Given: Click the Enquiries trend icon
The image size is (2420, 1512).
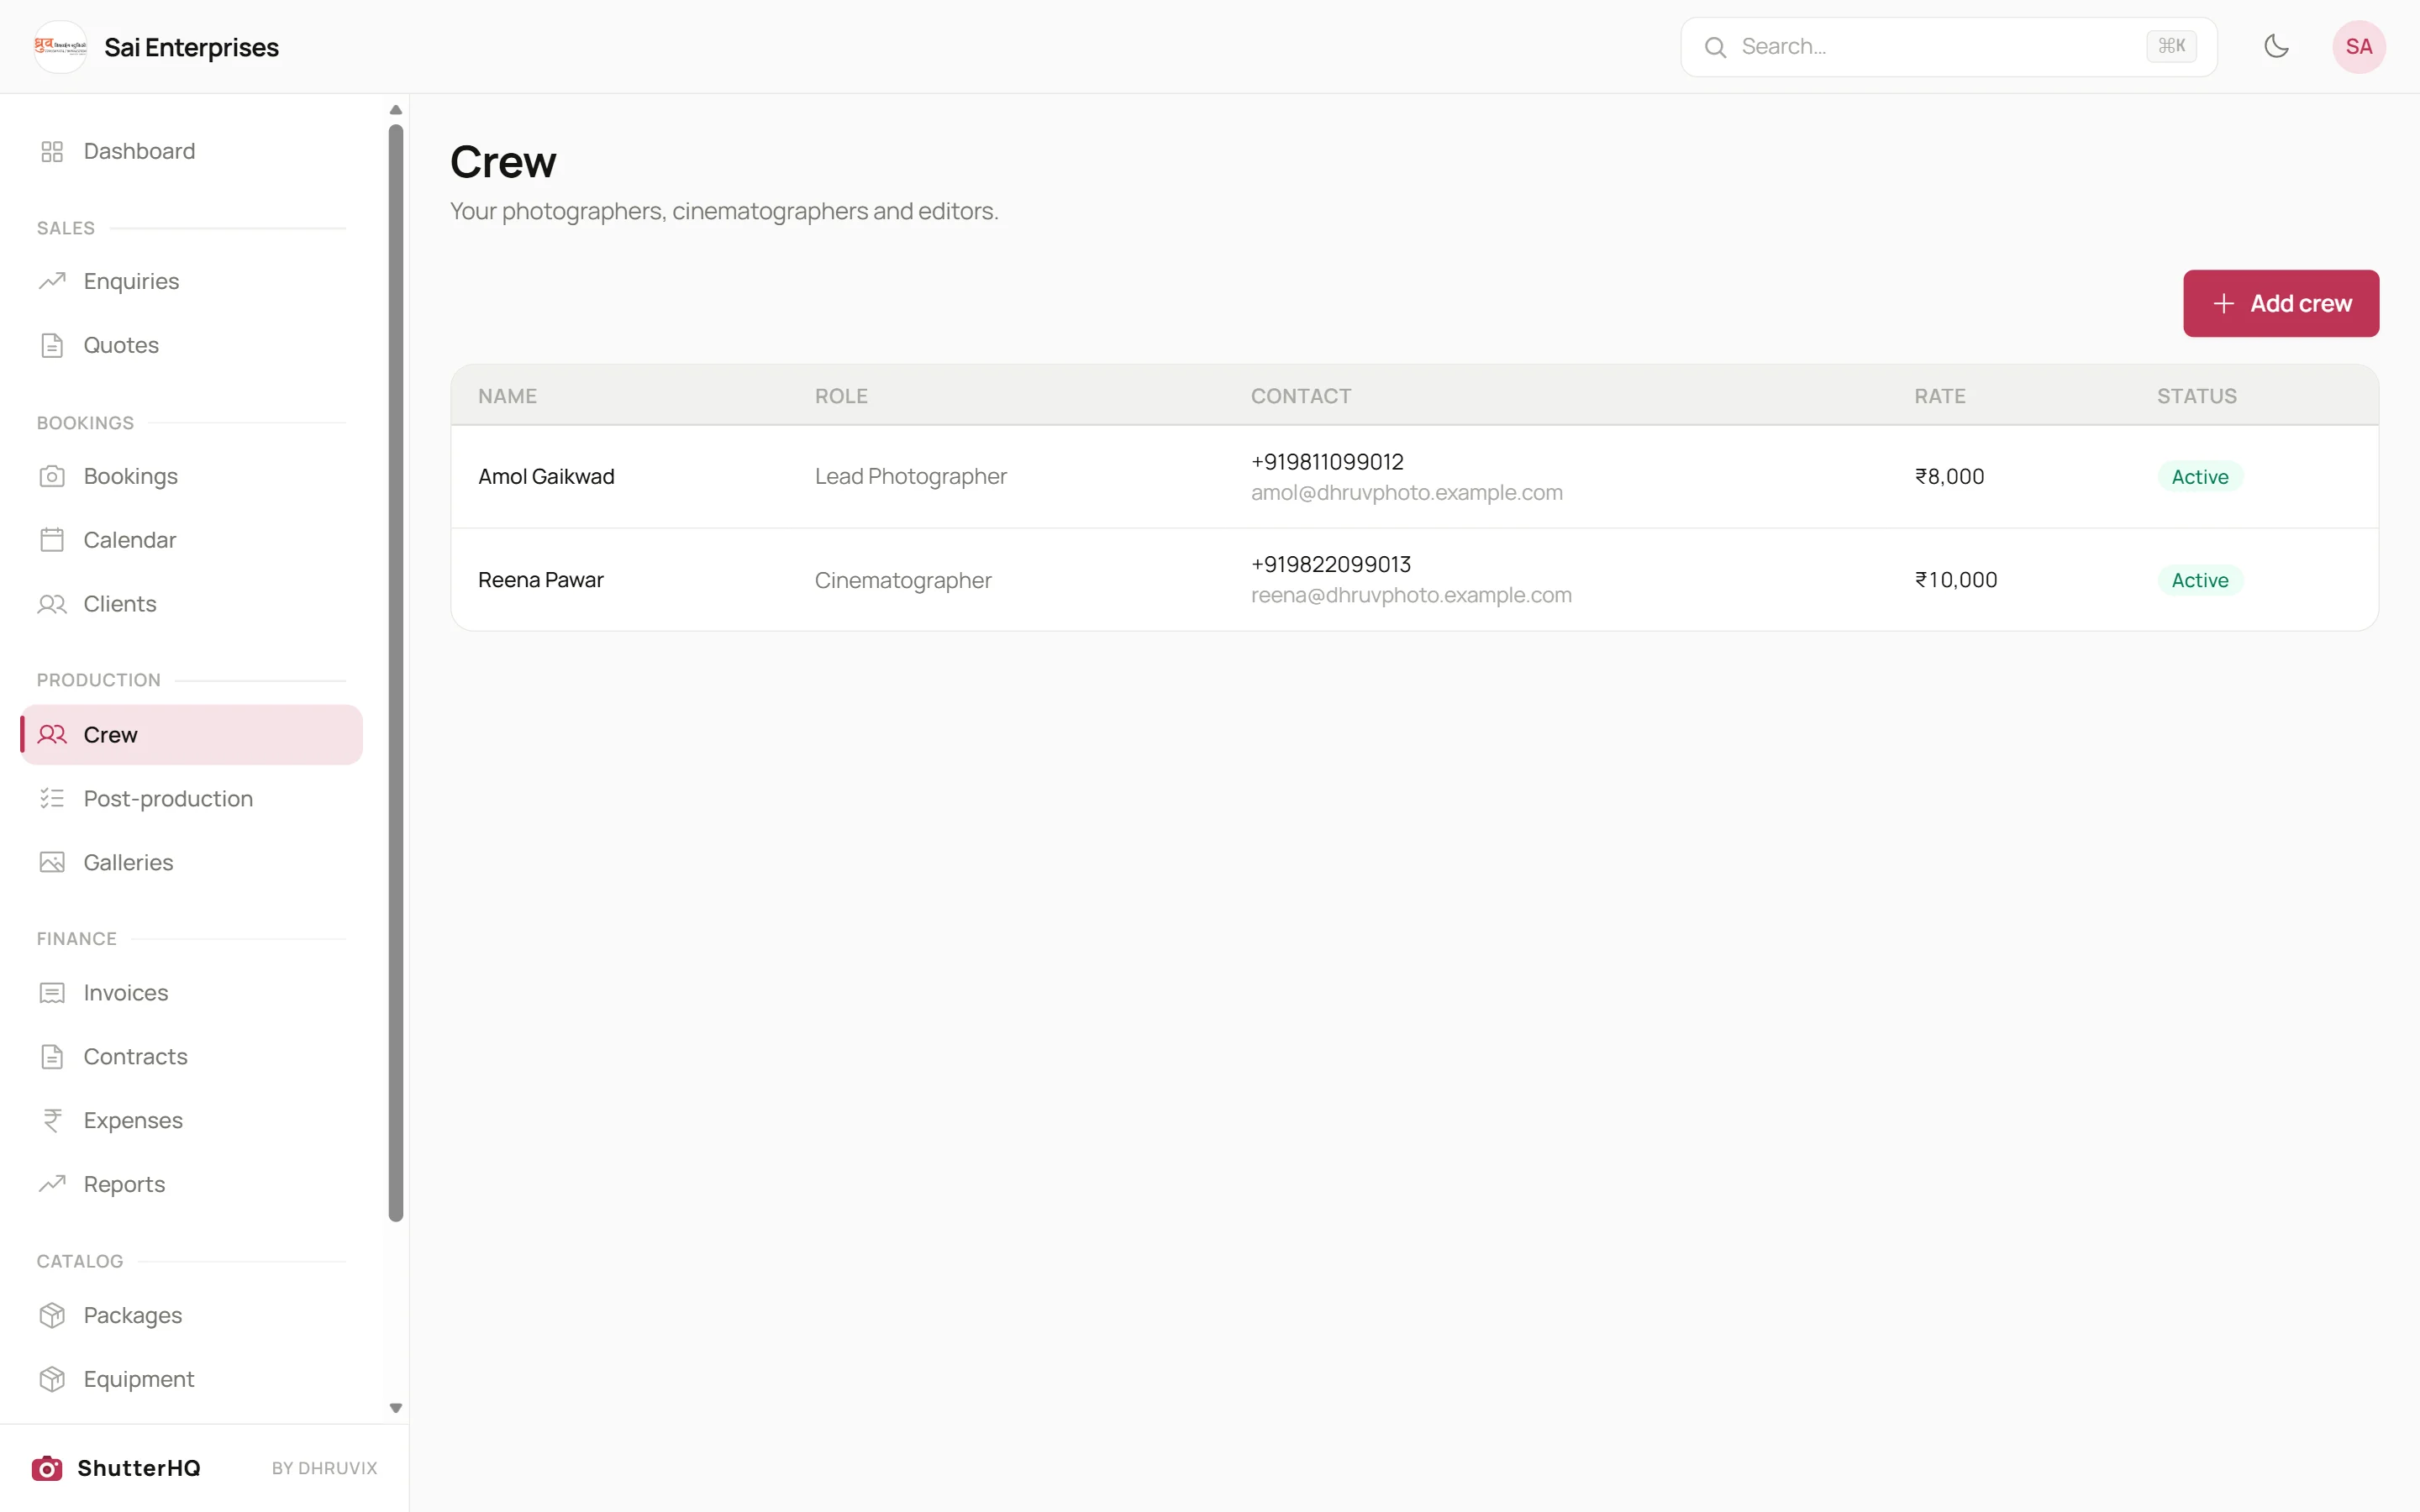Looking at the screenshot, I should click(x=52, y=281).
